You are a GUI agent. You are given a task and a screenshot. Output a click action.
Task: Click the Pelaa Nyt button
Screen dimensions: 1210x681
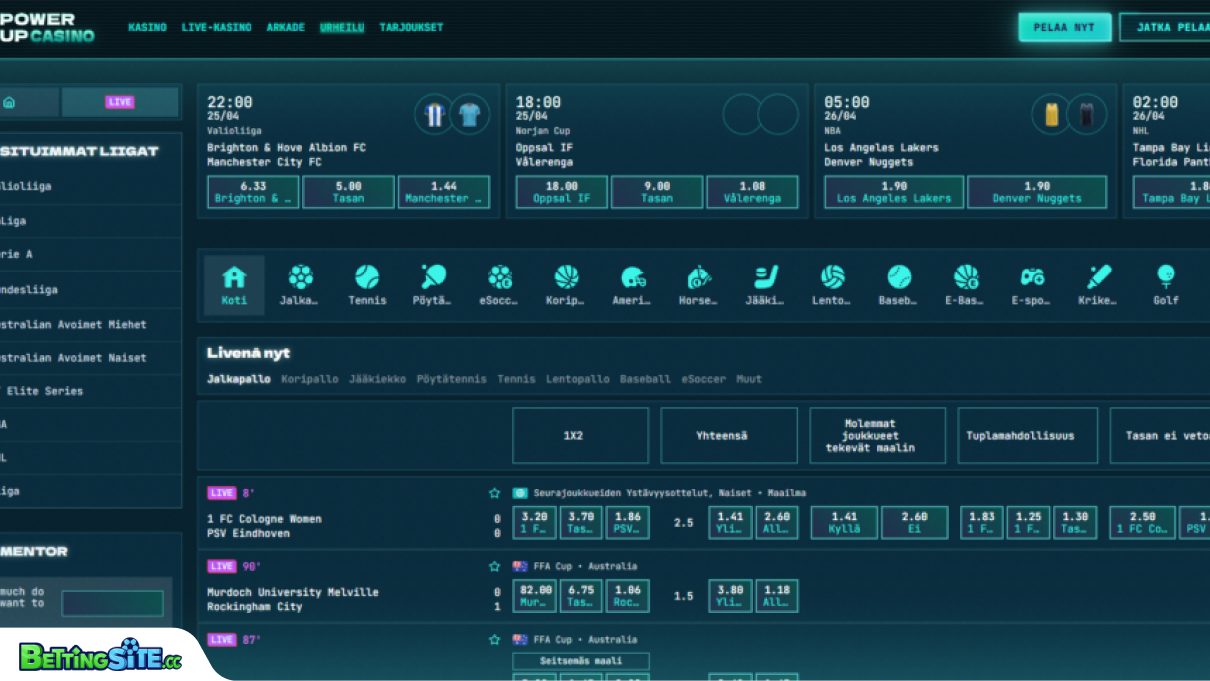(x=1065, y=27)
